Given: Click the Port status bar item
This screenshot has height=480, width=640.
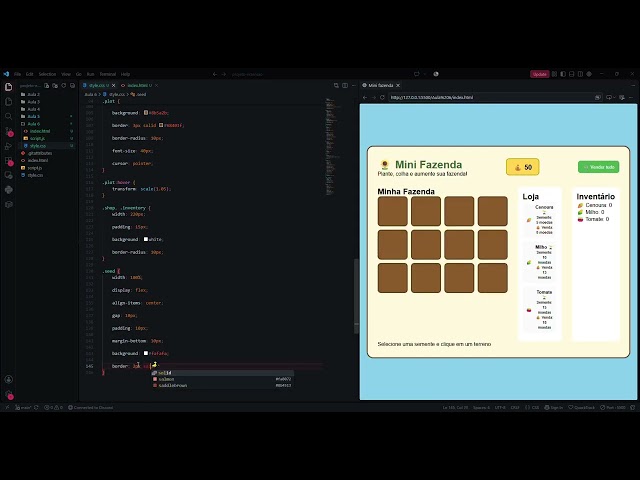Looking at the screenshot, I should click(x=613, y=407).
